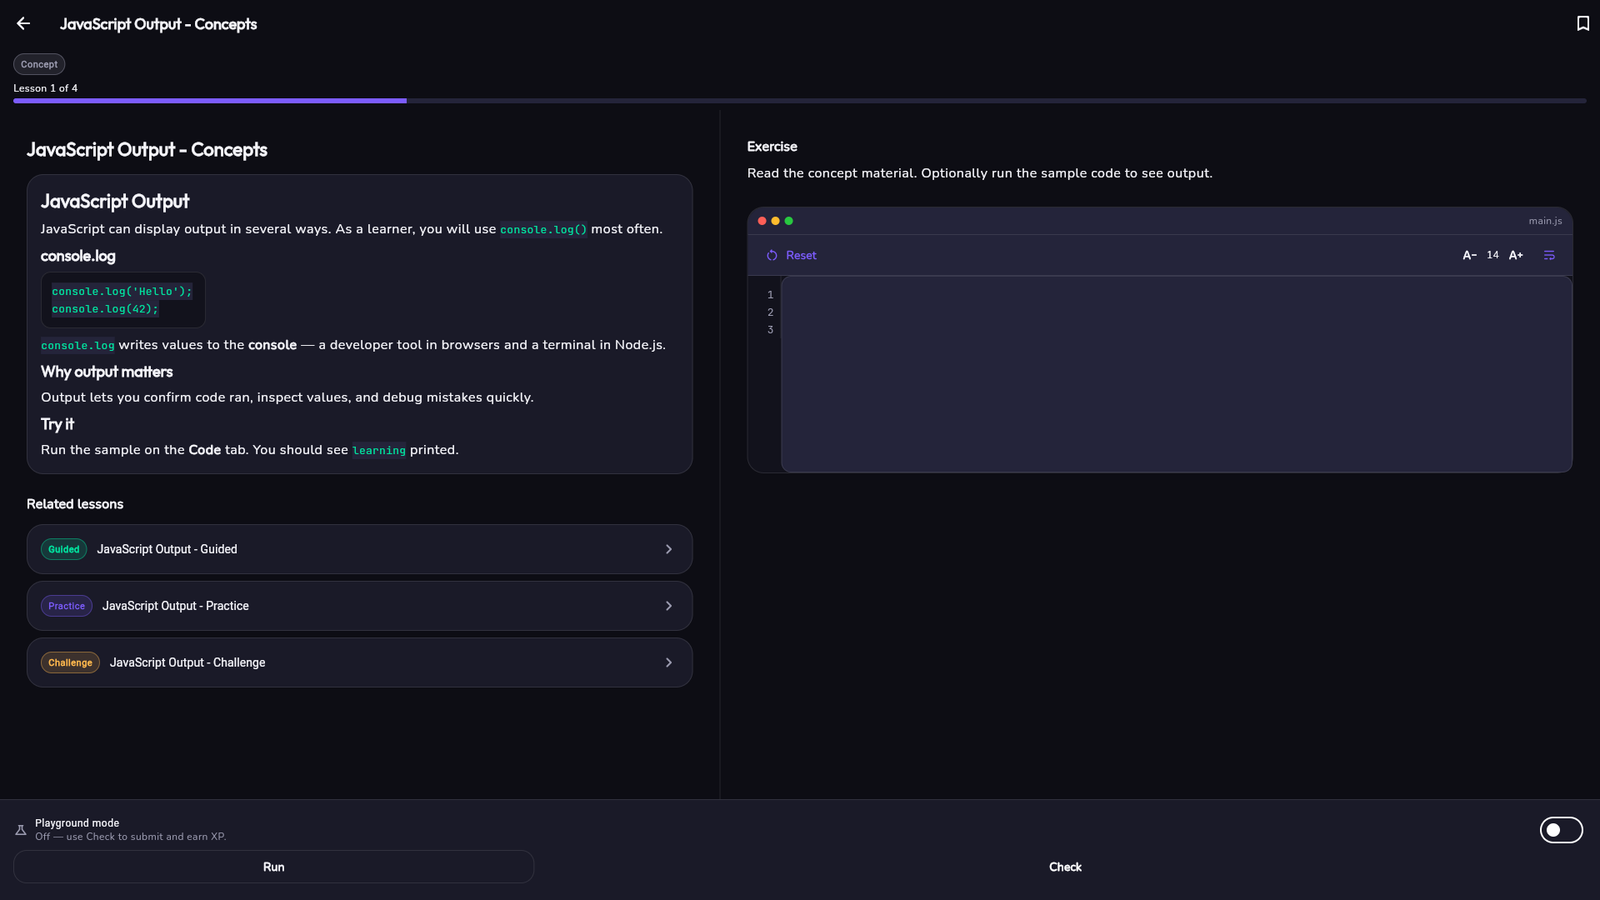
Task: Enable the Playground mode switch
Action: pyautogui.click(x=1561, y=830)
